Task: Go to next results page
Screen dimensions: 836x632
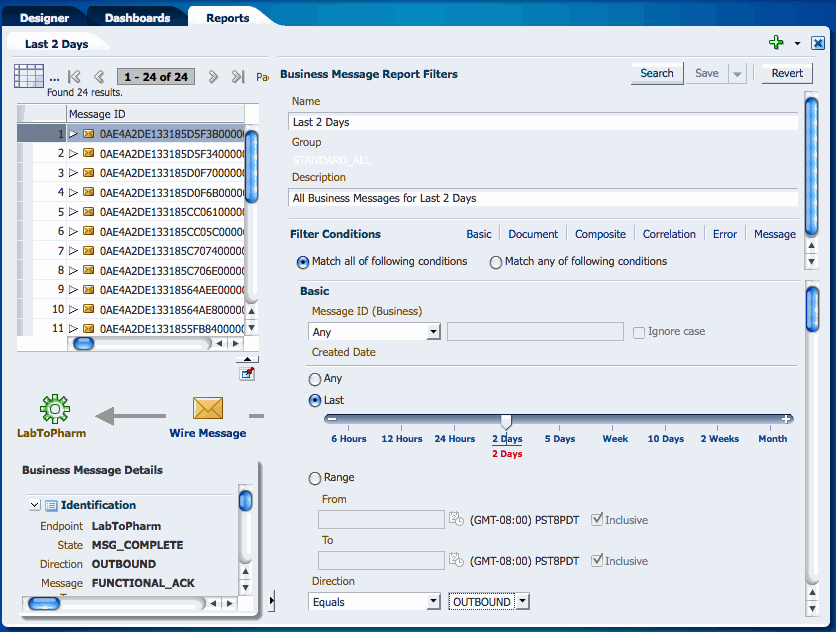Action: [x=213, y=77]
